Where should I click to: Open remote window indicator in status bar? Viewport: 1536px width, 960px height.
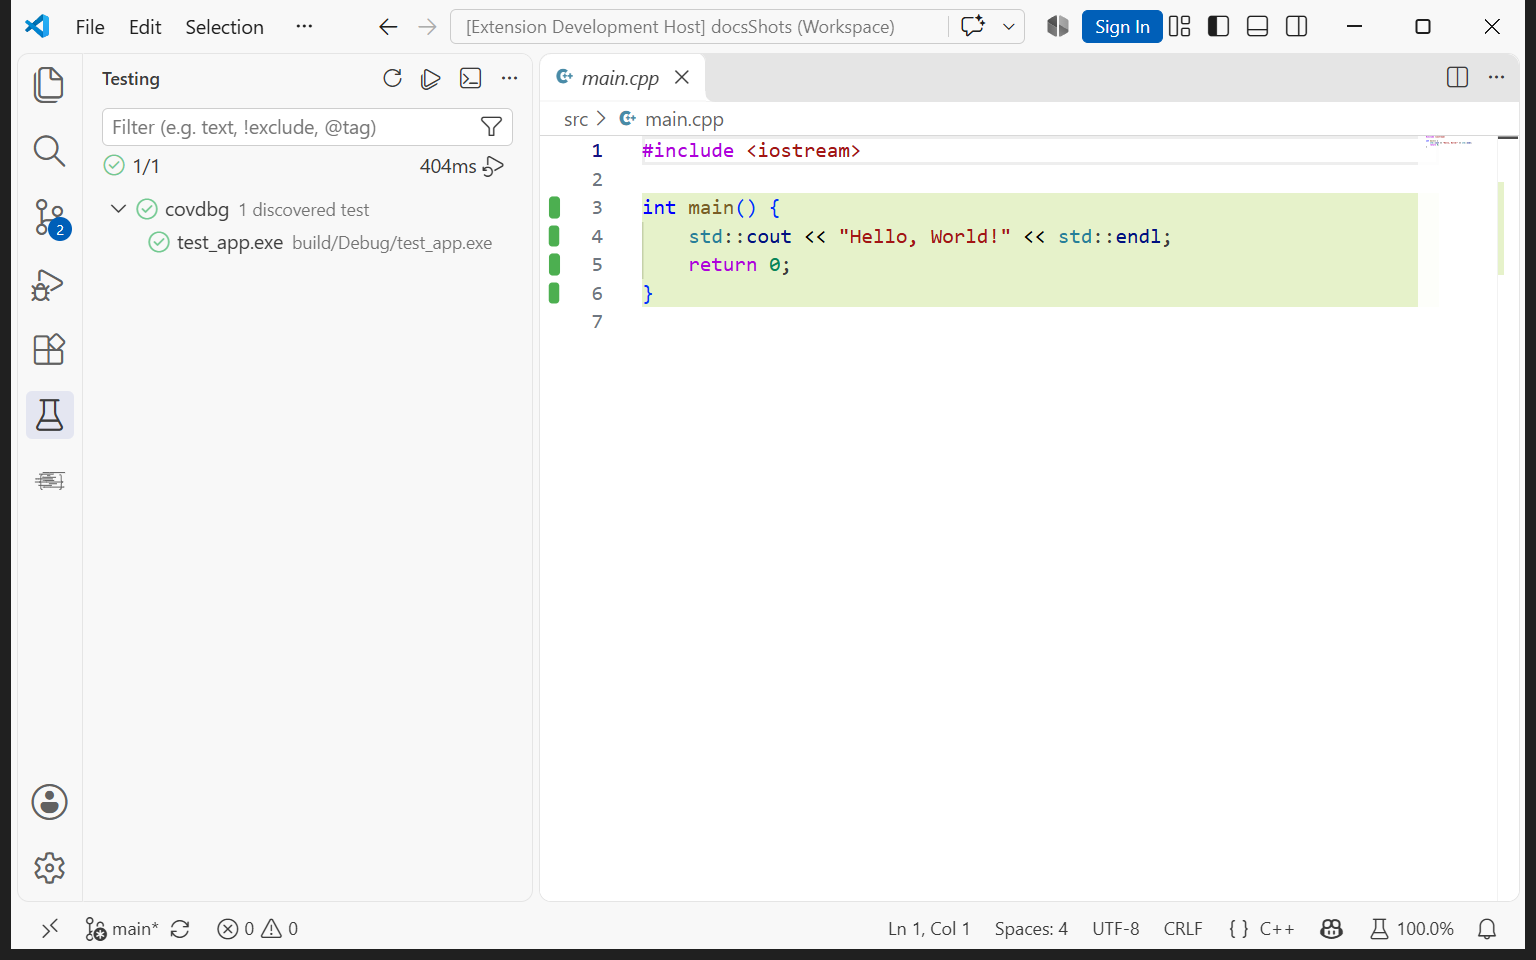[x=50, y=929]
